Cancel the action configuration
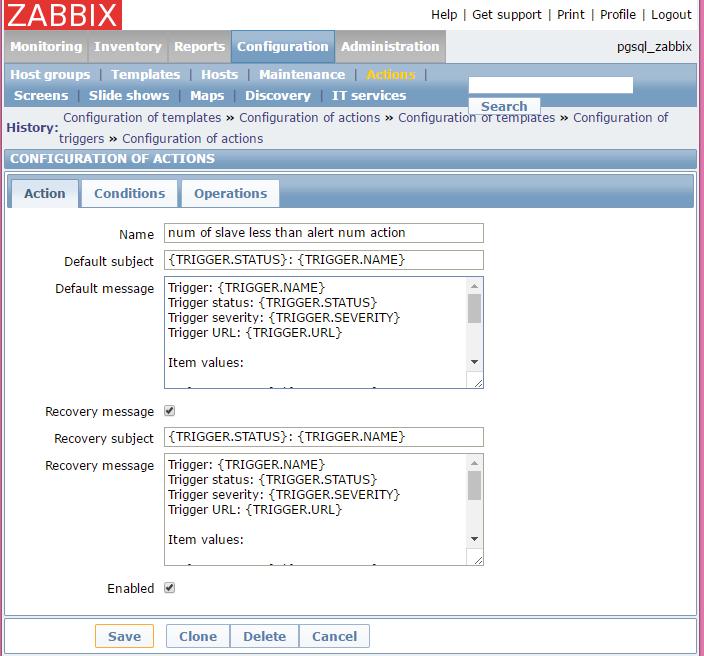Viewport: 704px width, 656px height. (x=334, y=636)
